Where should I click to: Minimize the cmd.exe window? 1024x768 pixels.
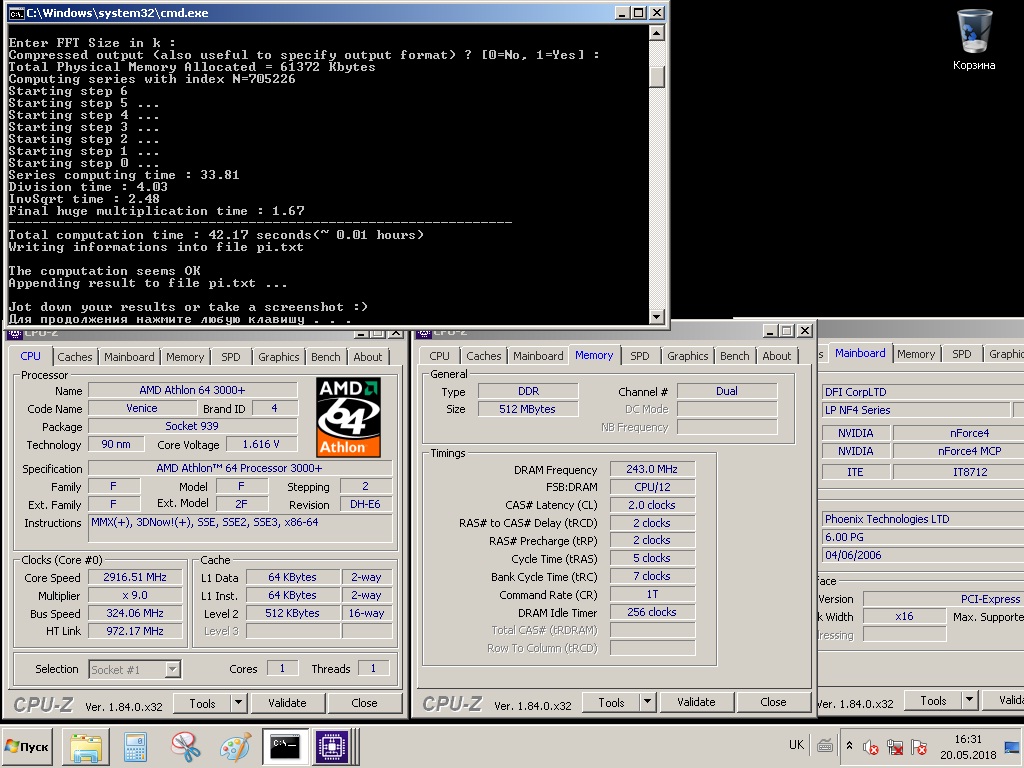(x=622, y=12)
